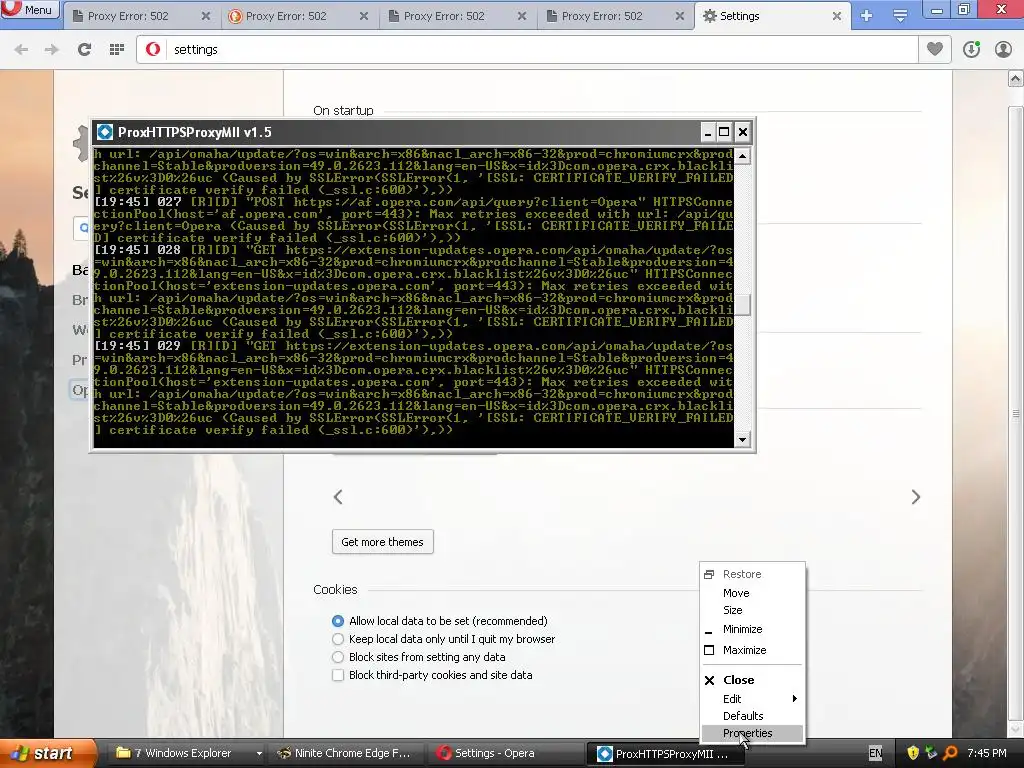The height and width of the screenshot is (768, 1024).
Task: Expand the Edit submenu arrow in the context menu
Action: [x=795, y=699]
